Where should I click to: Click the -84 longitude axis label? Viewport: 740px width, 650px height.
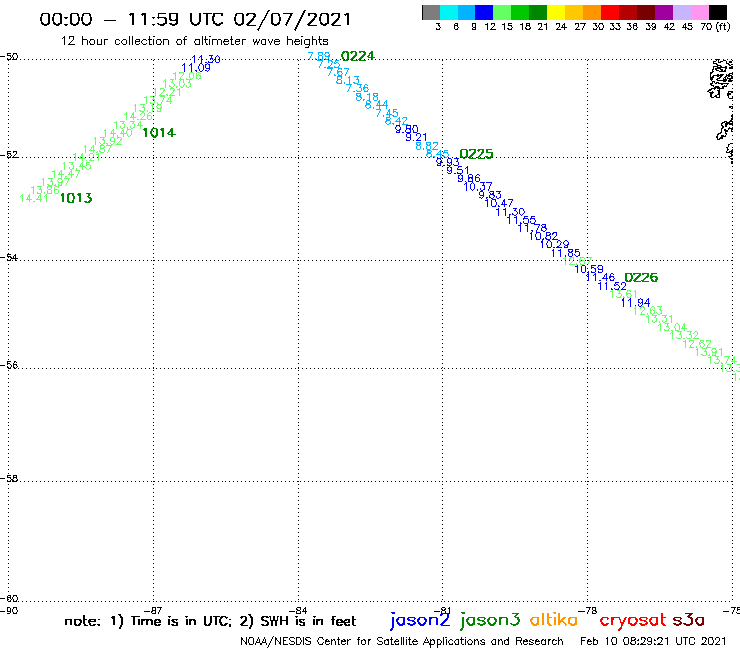coord(298,610)
